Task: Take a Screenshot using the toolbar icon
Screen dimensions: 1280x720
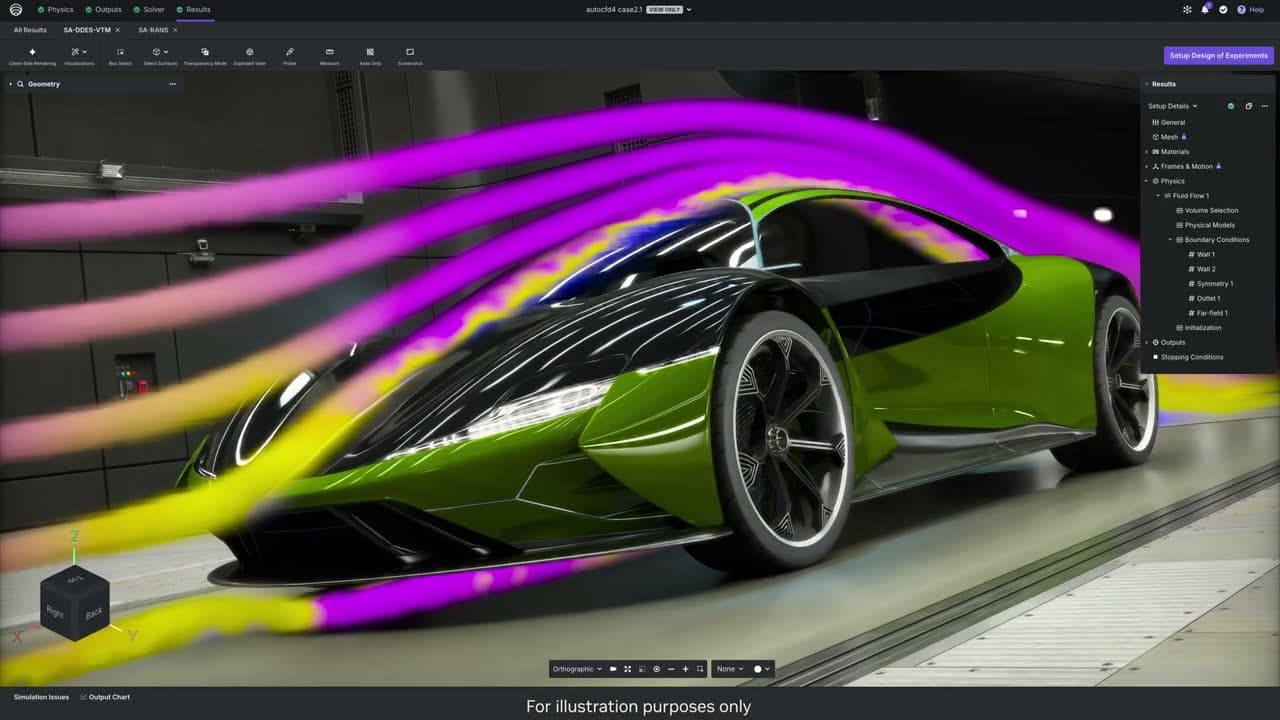Action: coord(410,52)
